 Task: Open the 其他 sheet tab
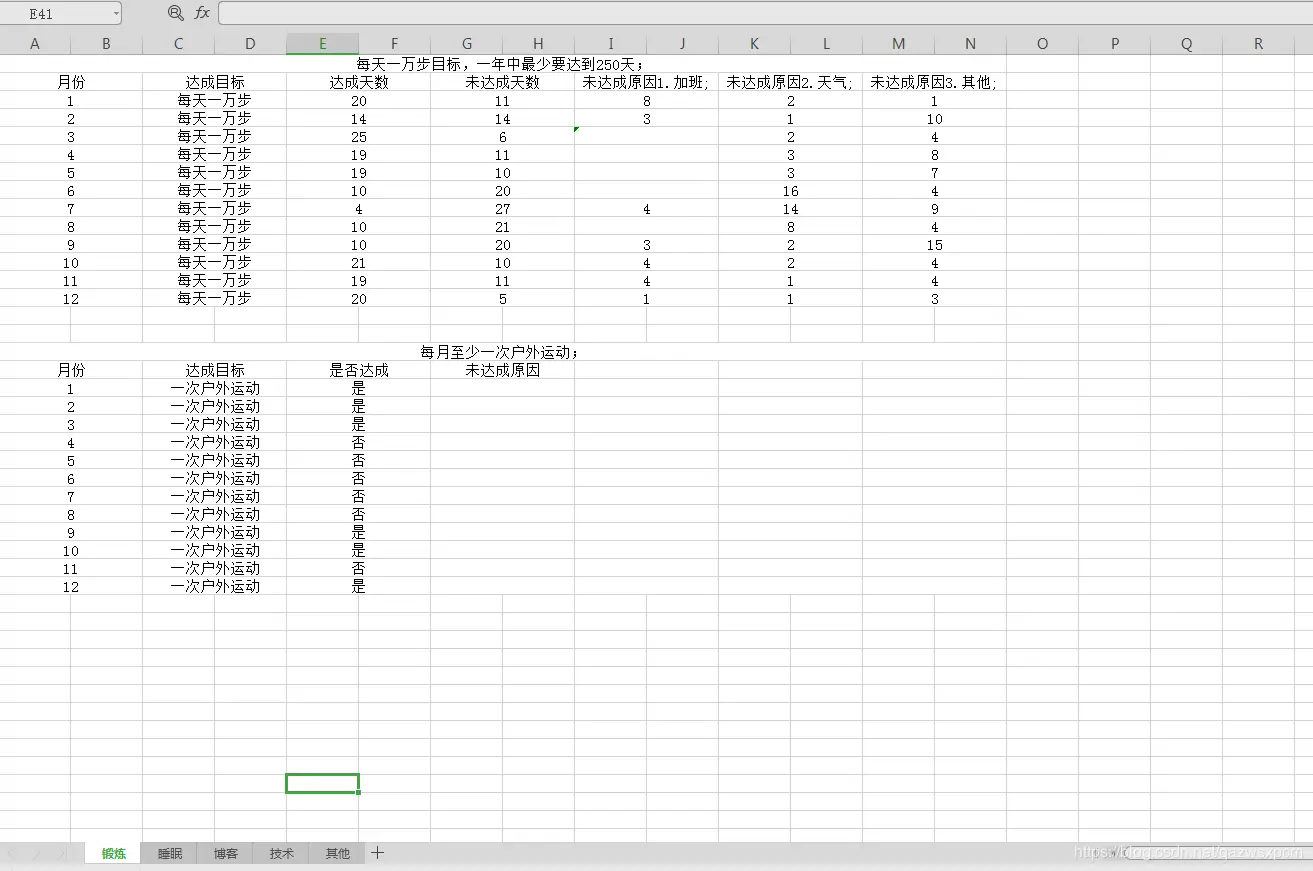pos(338,853)
